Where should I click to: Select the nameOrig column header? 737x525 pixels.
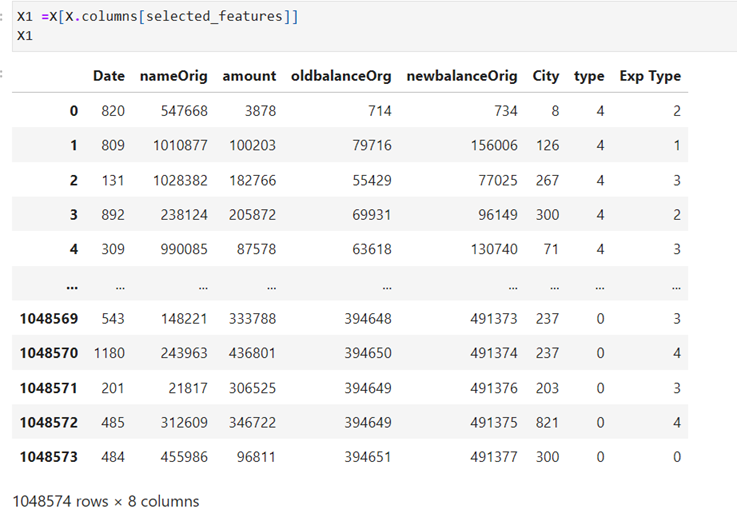173,76
